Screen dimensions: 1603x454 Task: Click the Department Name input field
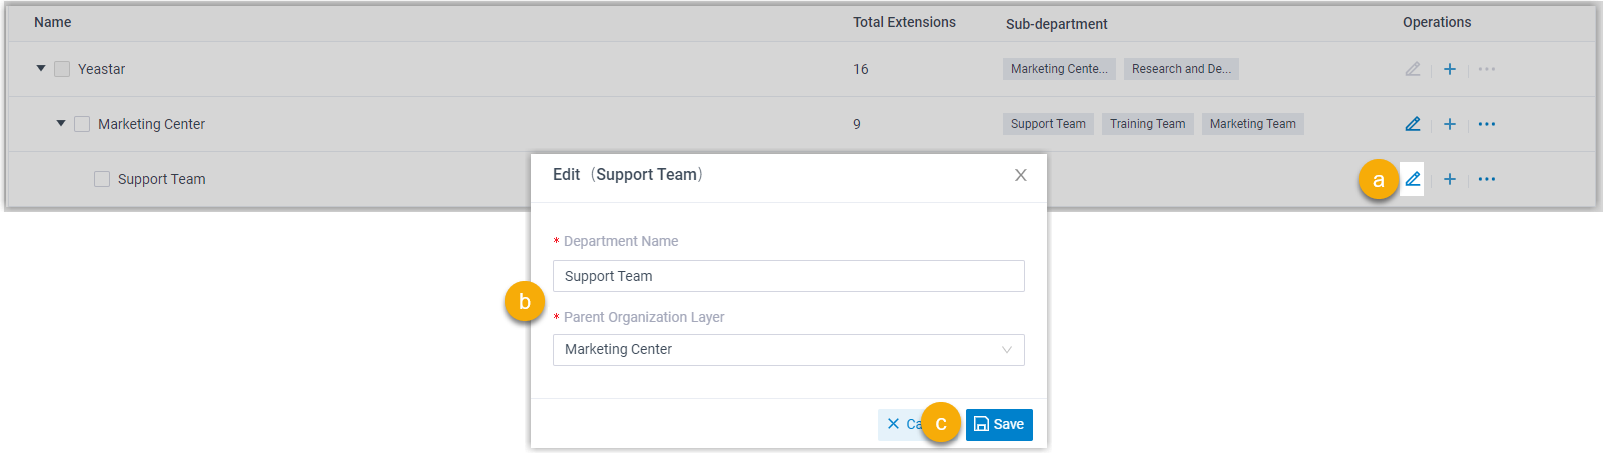[x=788, y=276]
